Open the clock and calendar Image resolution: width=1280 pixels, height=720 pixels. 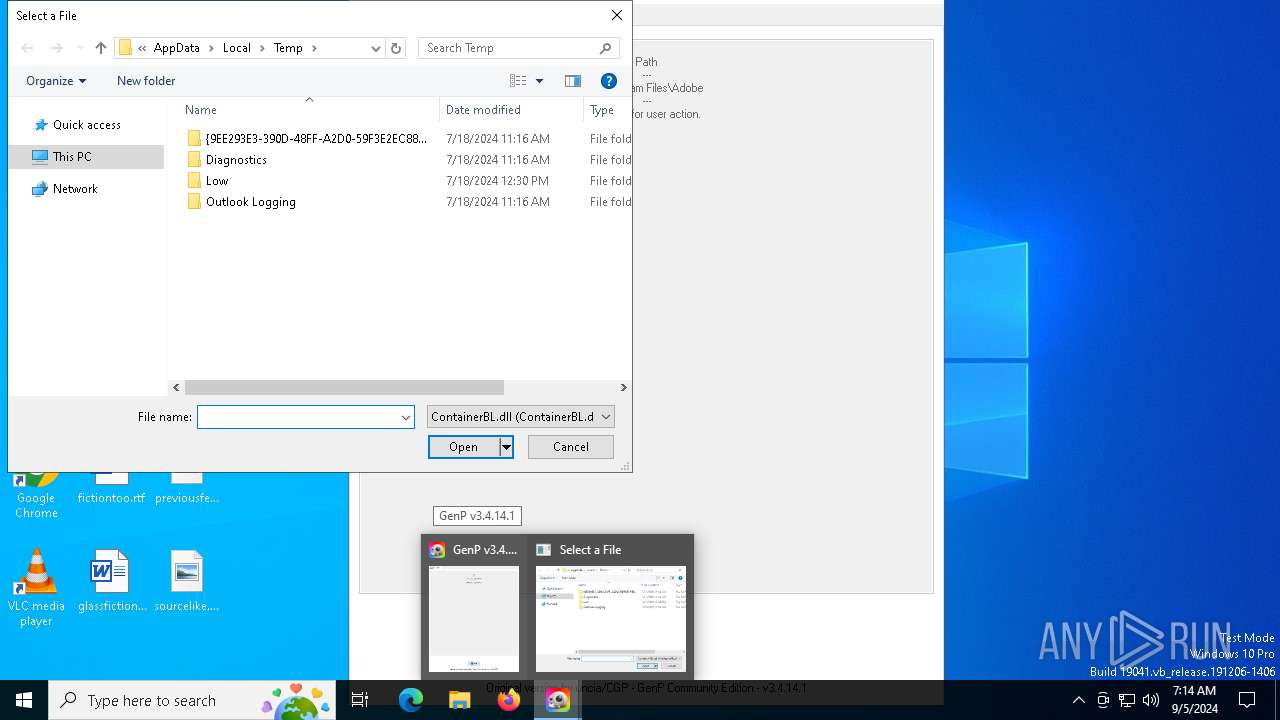tap(1194, 700)
